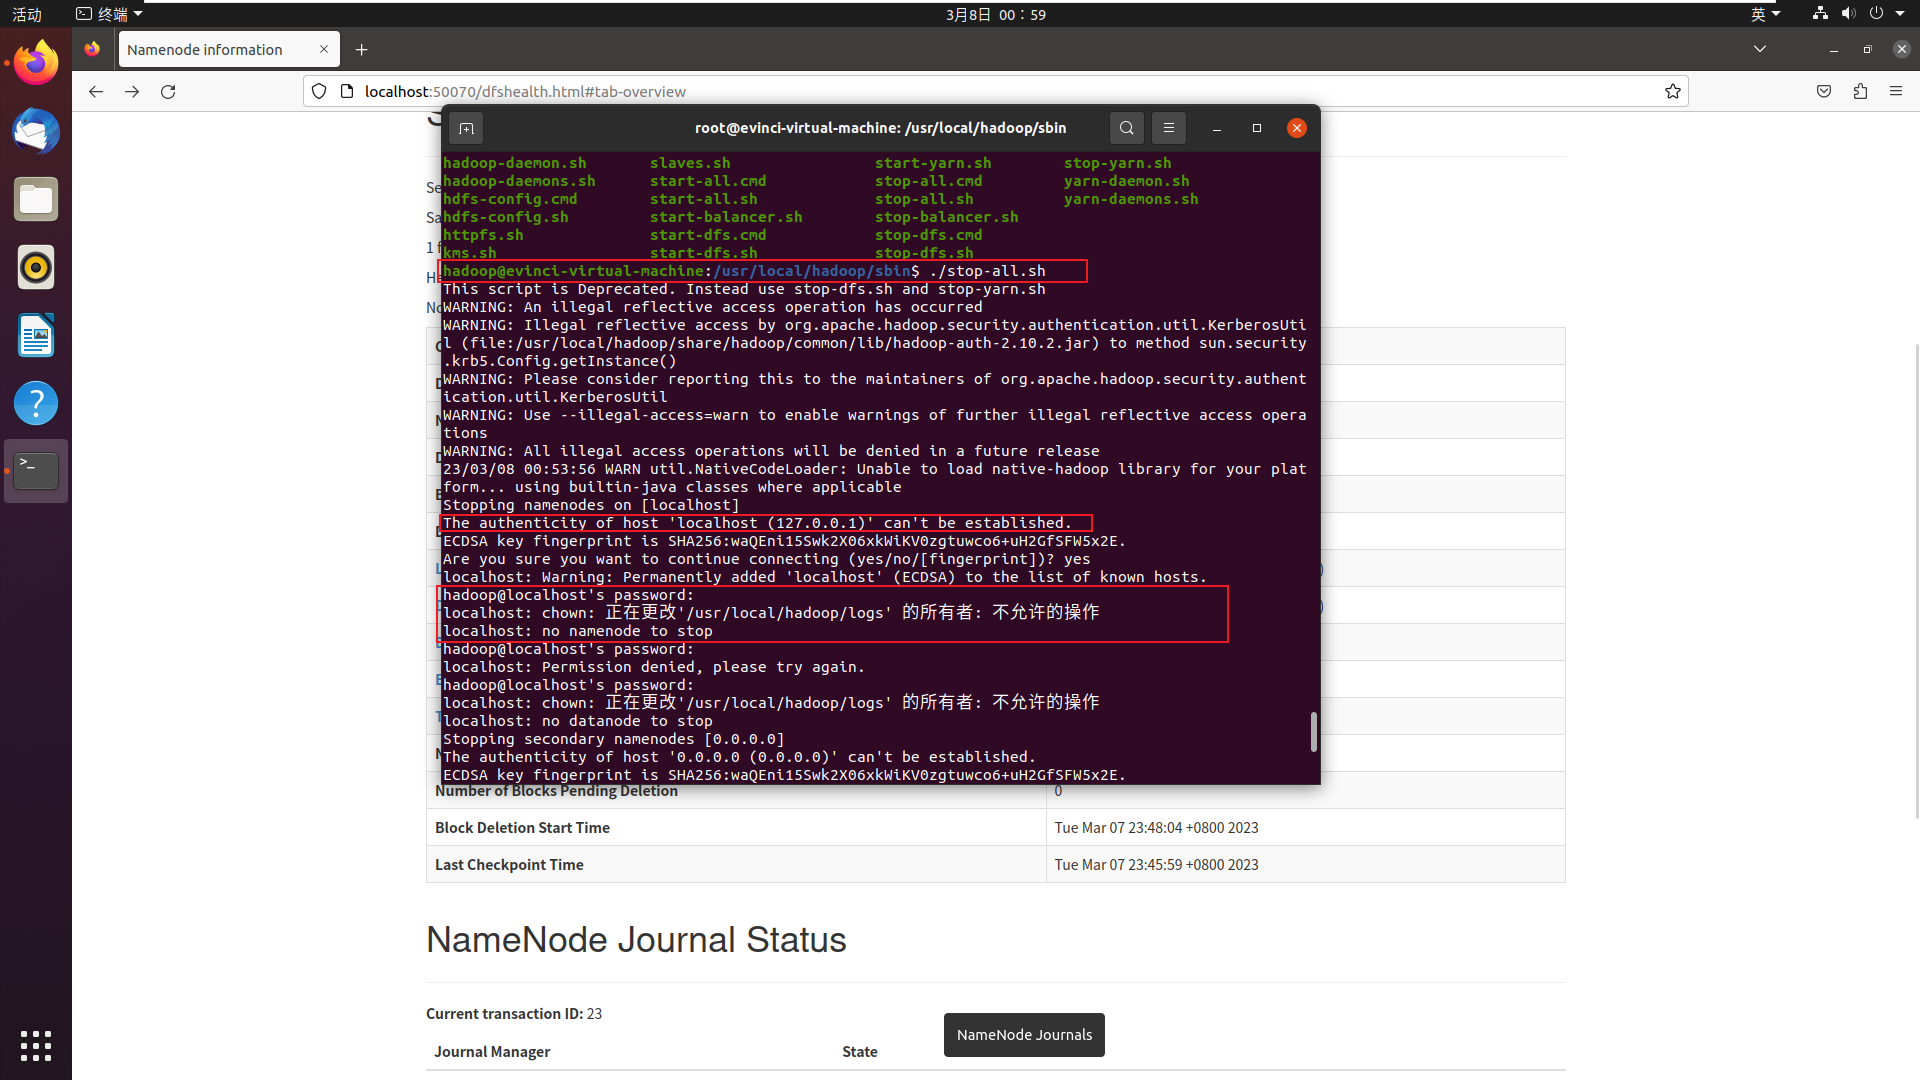Viewport: 1920px width, 1080px height.
Task: Click the Journal Manager column header
Action: [492, 1052]
